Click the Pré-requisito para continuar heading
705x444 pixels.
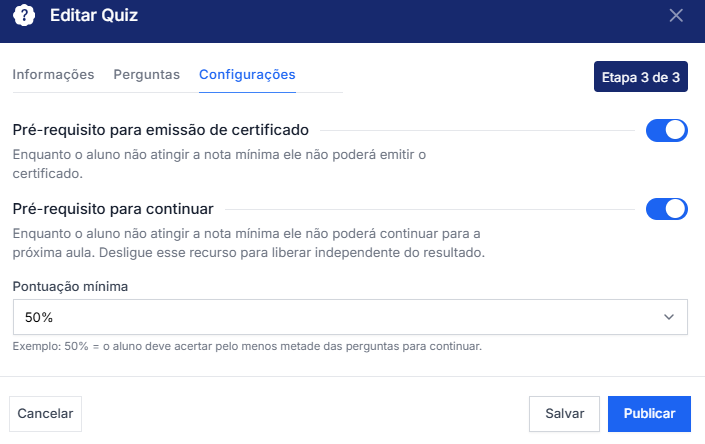coord(113,208)
